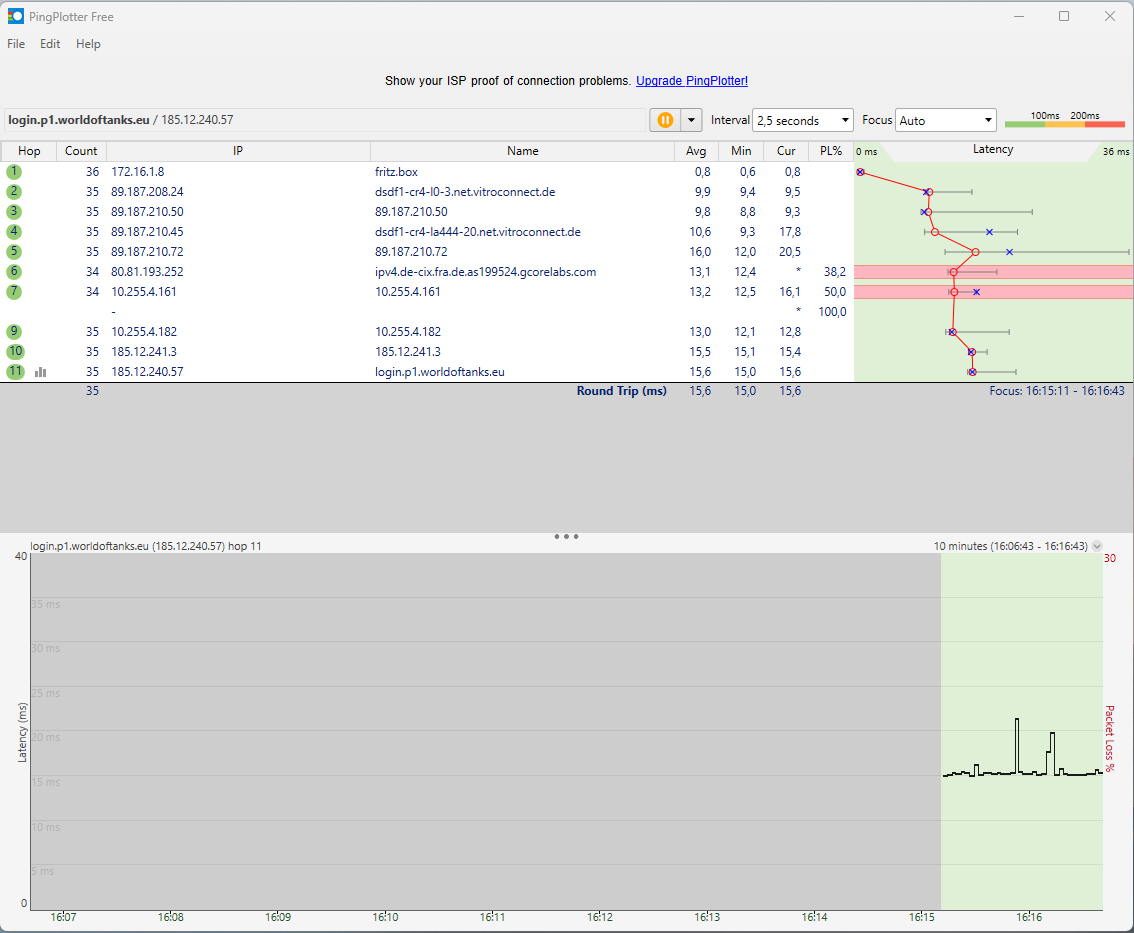Select hop 7 green circle icon

pos(14,291)
